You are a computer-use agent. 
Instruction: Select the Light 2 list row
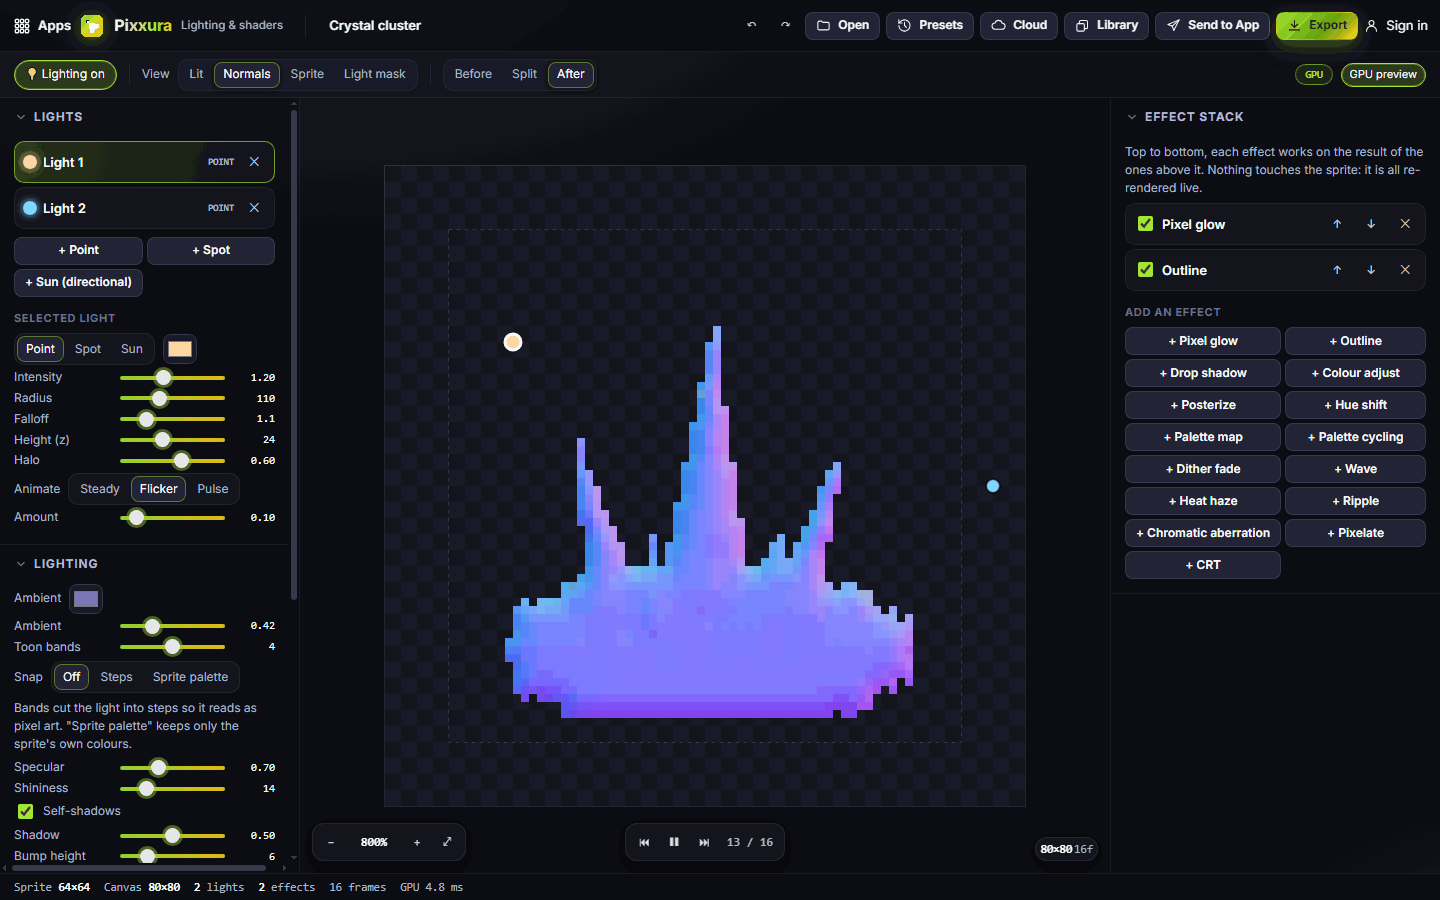[x=144, y=208]
